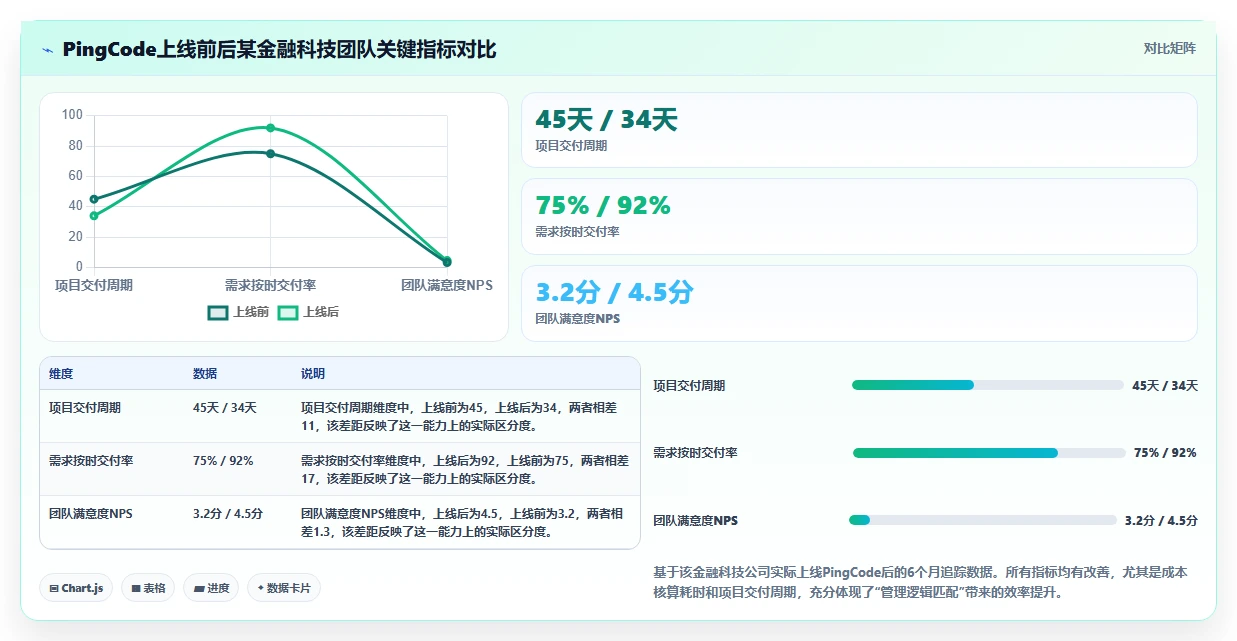Click the 45天 / 34天 data card
The height and width of the screenshot is (641, 1237).
(859, 130)
